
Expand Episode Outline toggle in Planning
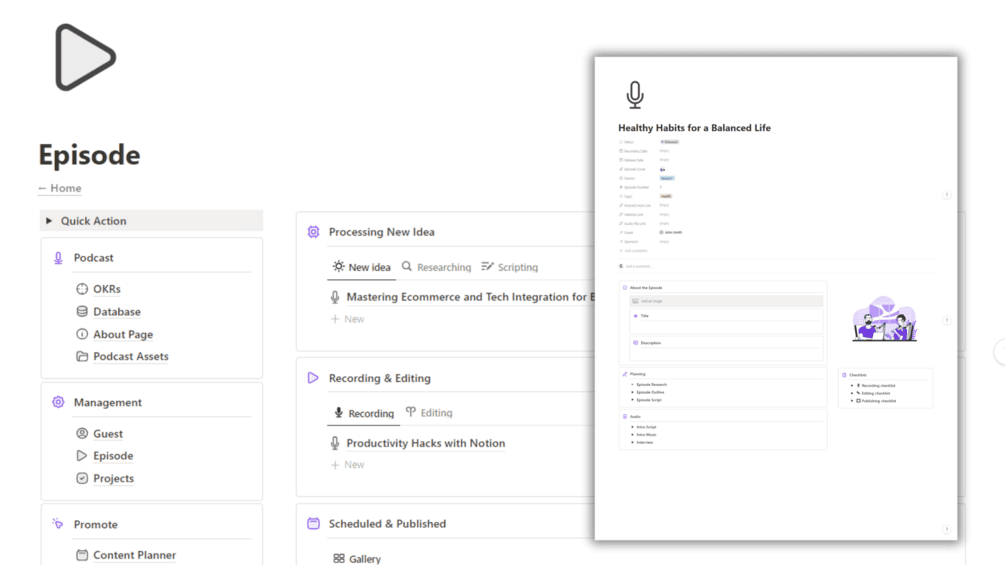(x=633, y=392)
